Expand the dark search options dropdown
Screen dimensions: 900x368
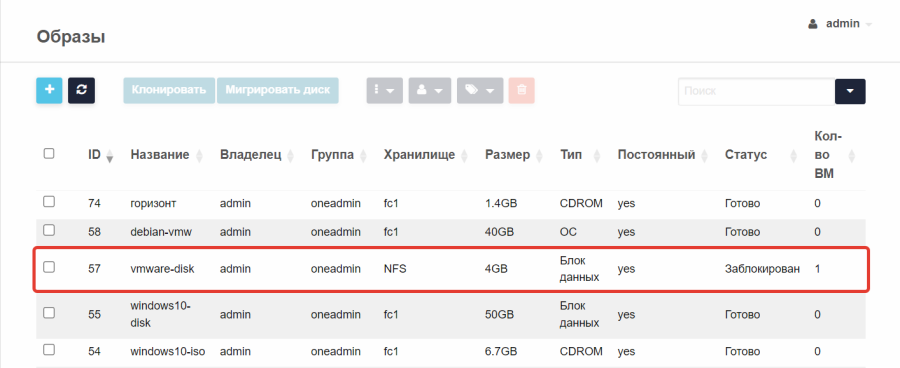[850, 91]
